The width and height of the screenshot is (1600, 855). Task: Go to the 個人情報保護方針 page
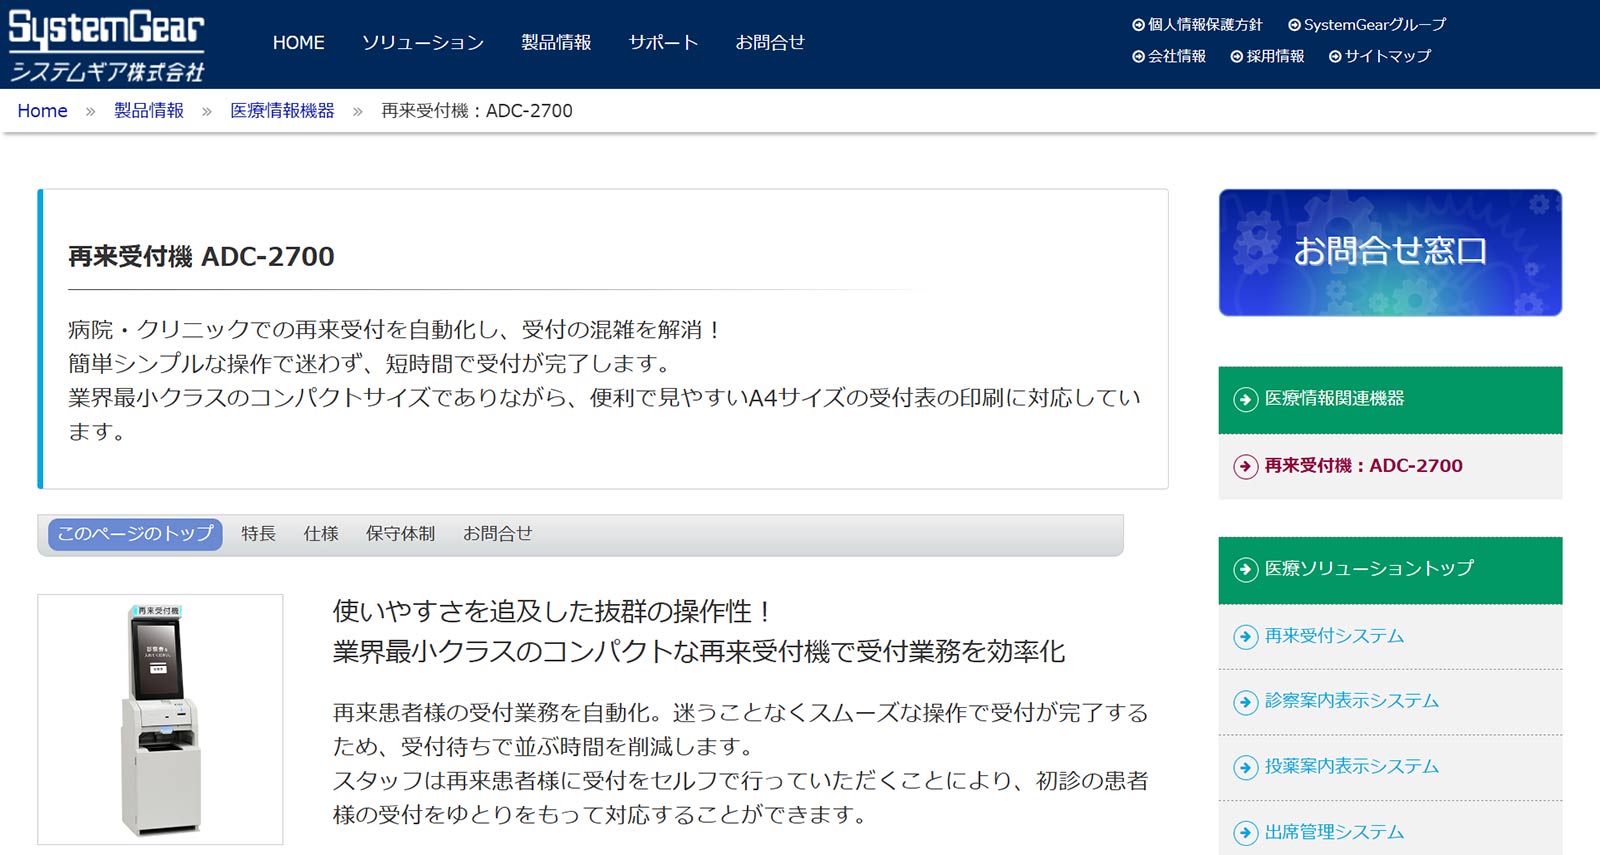click(1205, 25)
